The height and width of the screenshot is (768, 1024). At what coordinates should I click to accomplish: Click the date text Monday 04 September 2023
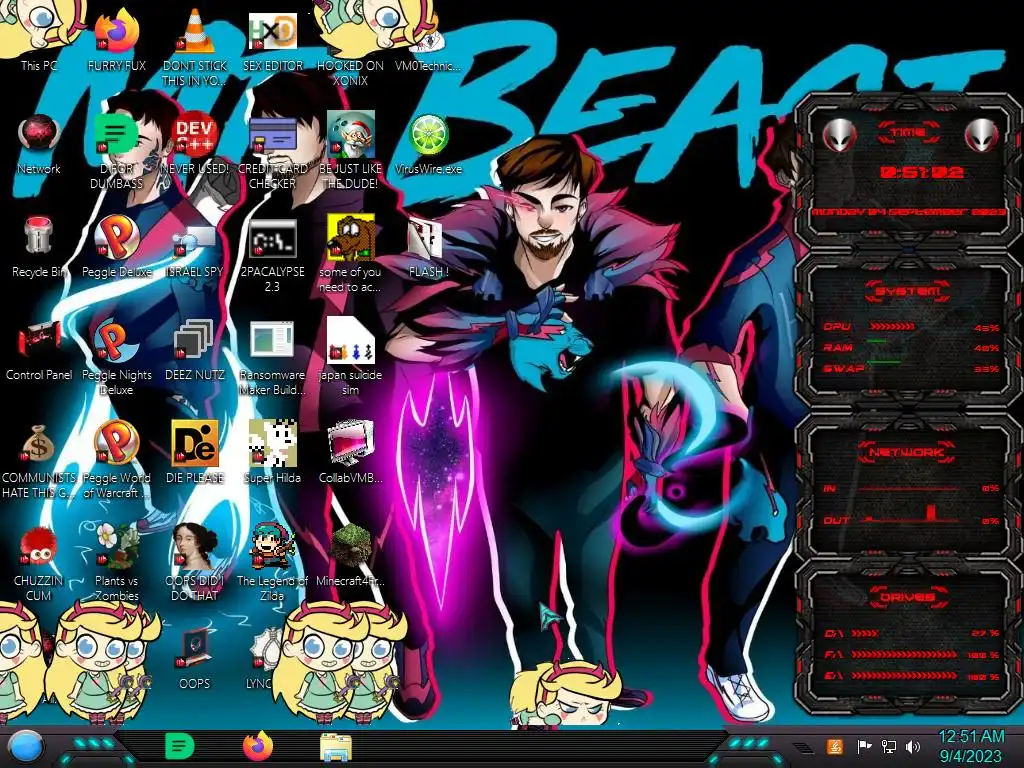click(908, 212)
